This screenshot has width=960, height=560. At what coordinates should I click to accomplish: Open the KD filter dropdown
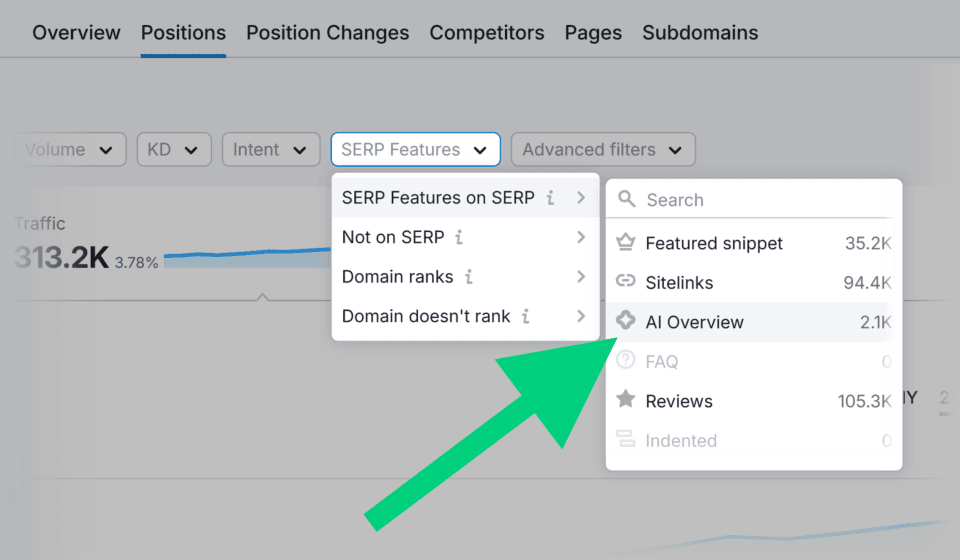[173, 150]
